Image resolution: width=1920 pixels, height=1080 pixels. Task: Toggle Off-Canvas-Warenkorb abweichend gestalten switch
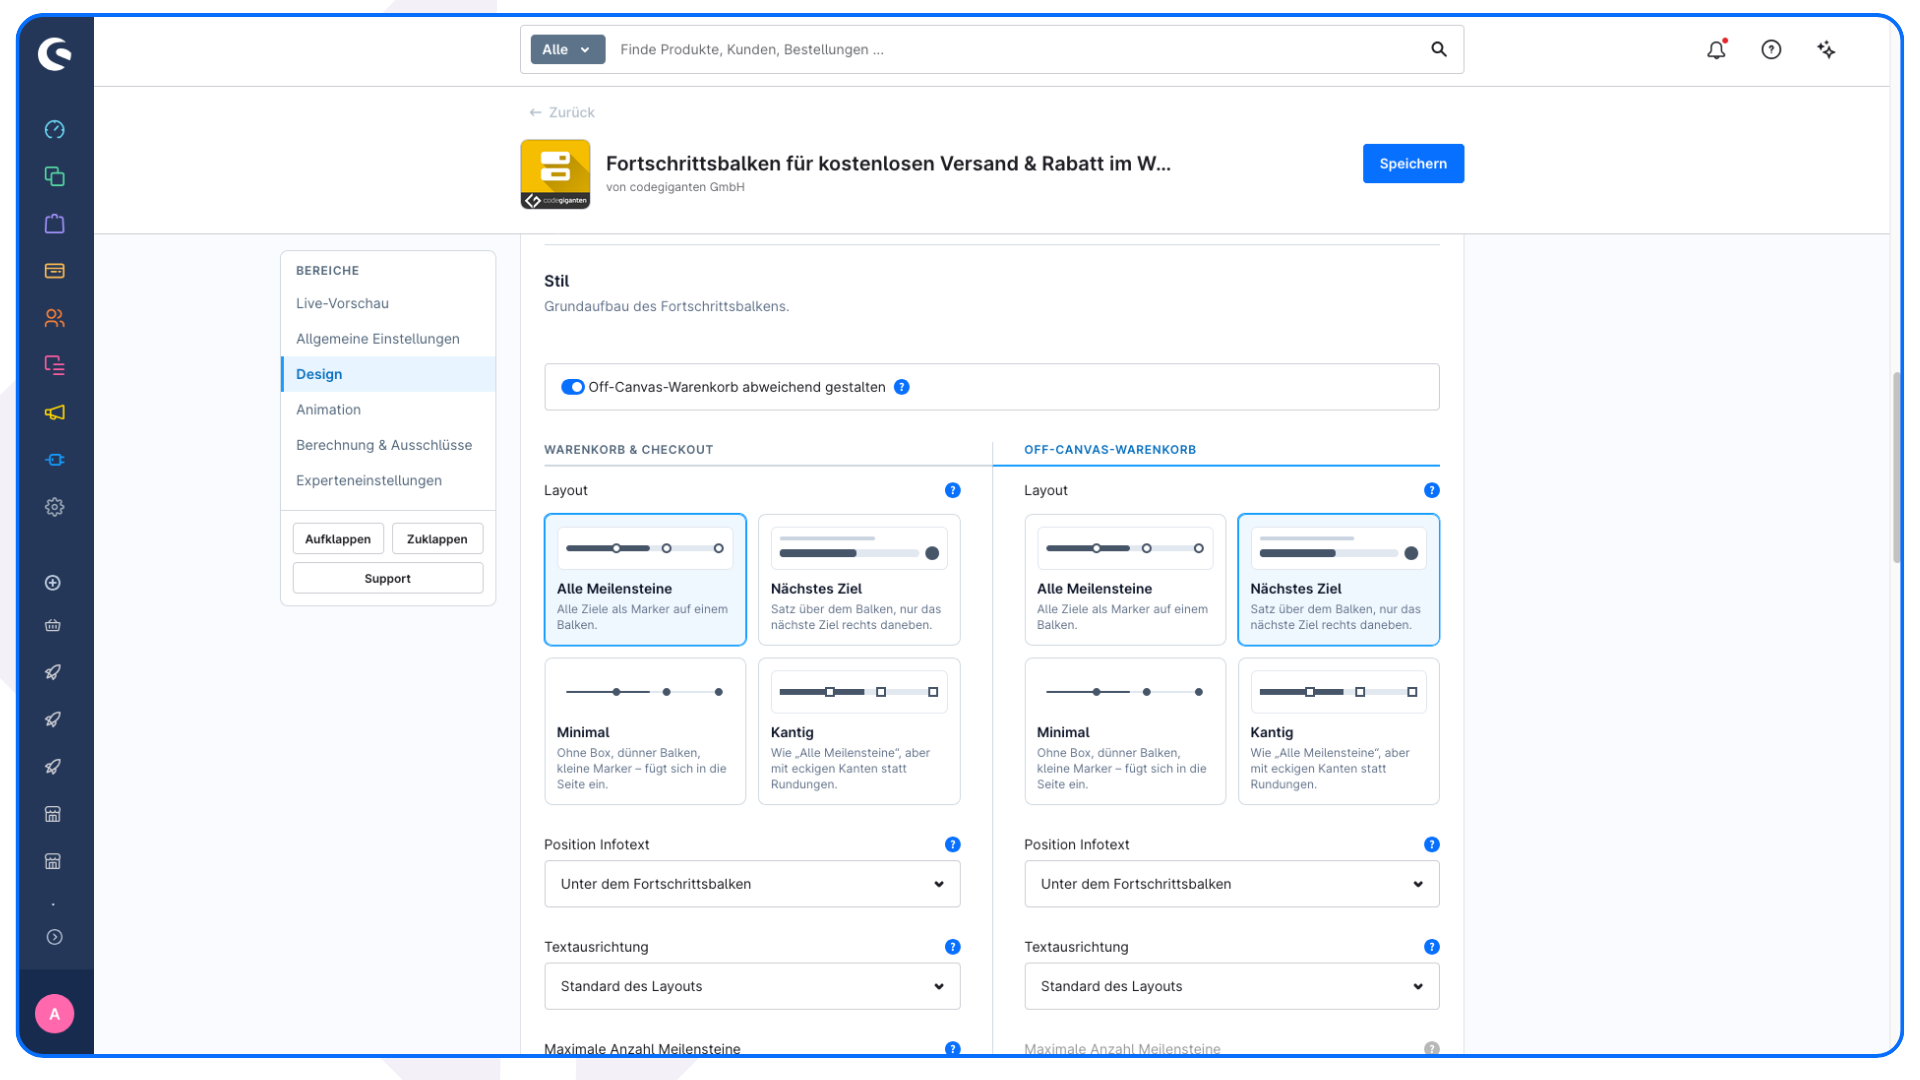coord(572,387)
